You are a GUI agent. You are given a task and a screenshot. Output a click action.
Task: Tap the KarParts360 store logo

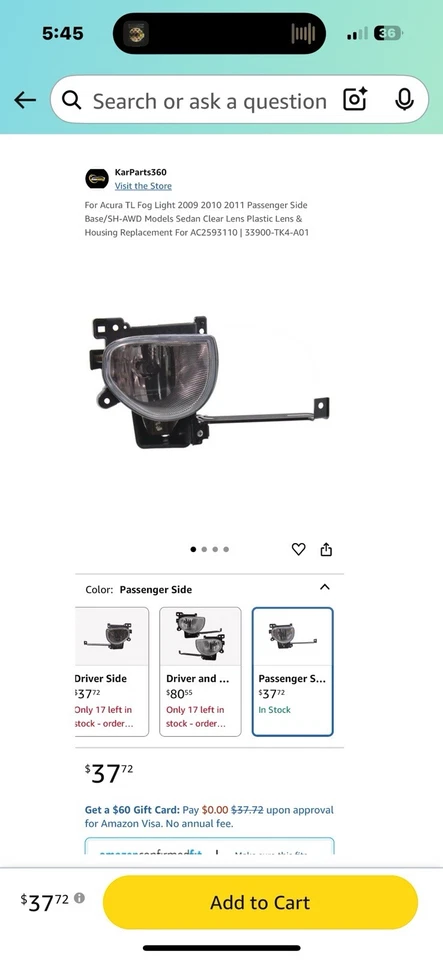coord(97,179)
